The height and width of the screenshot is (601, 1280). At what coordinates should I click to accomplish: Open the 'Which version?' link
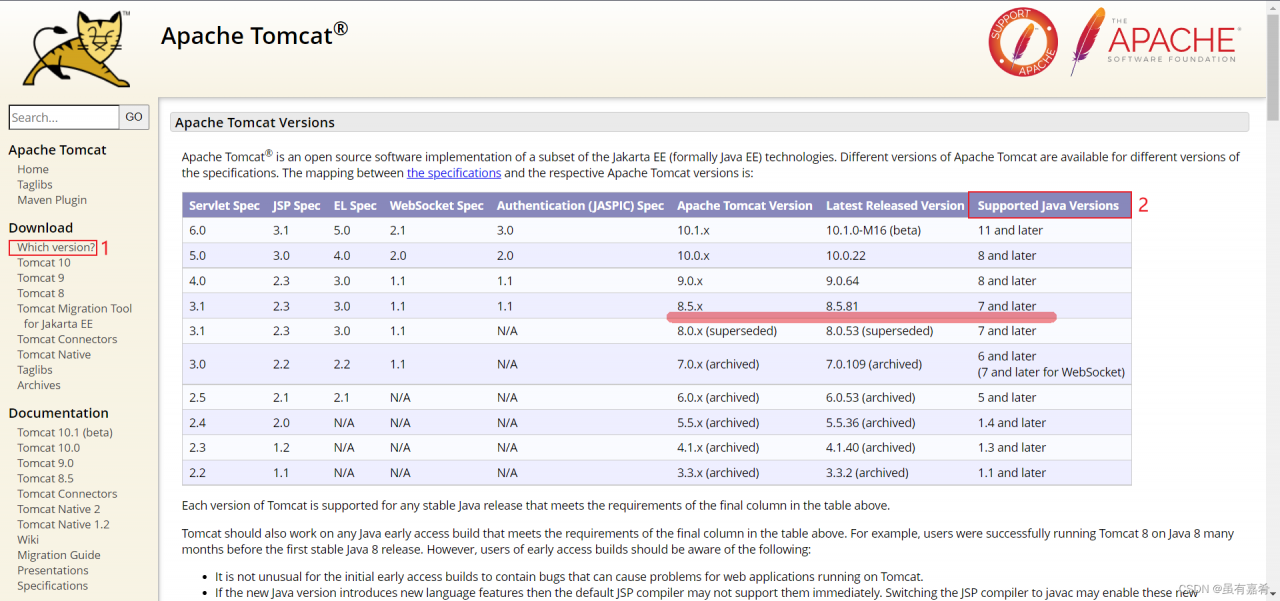tap(56, 247)
